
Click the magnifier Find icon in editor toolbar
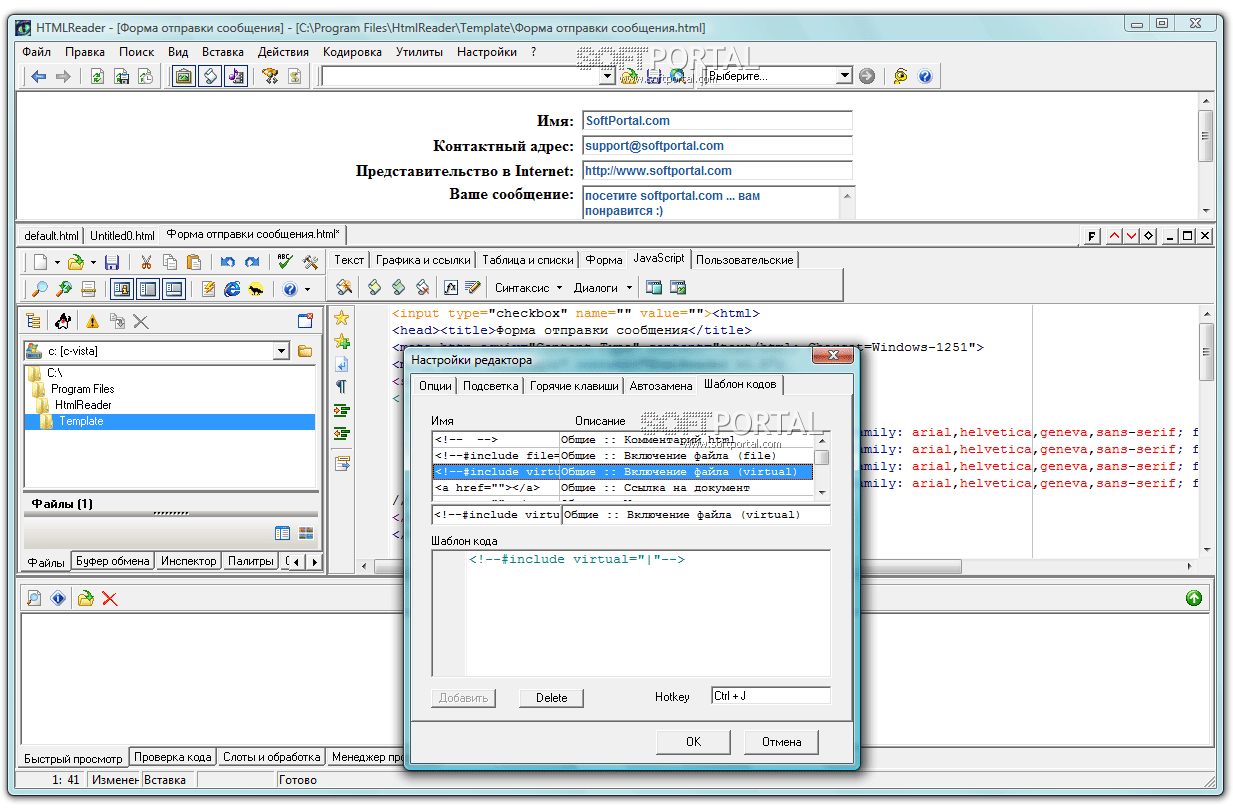pos(40,289)
